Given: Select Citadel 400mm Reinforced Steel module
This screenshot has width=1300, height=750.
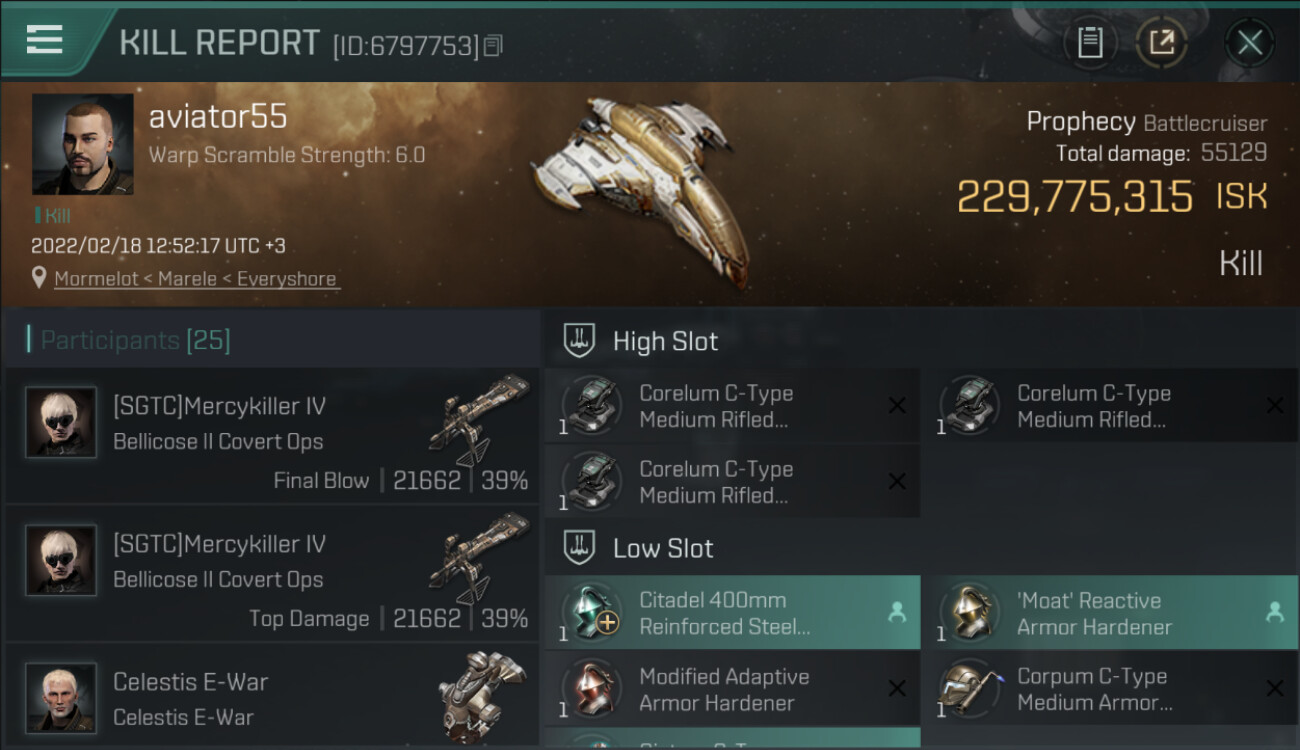Looking at the screenshot, I should click(x=725, y=613).
